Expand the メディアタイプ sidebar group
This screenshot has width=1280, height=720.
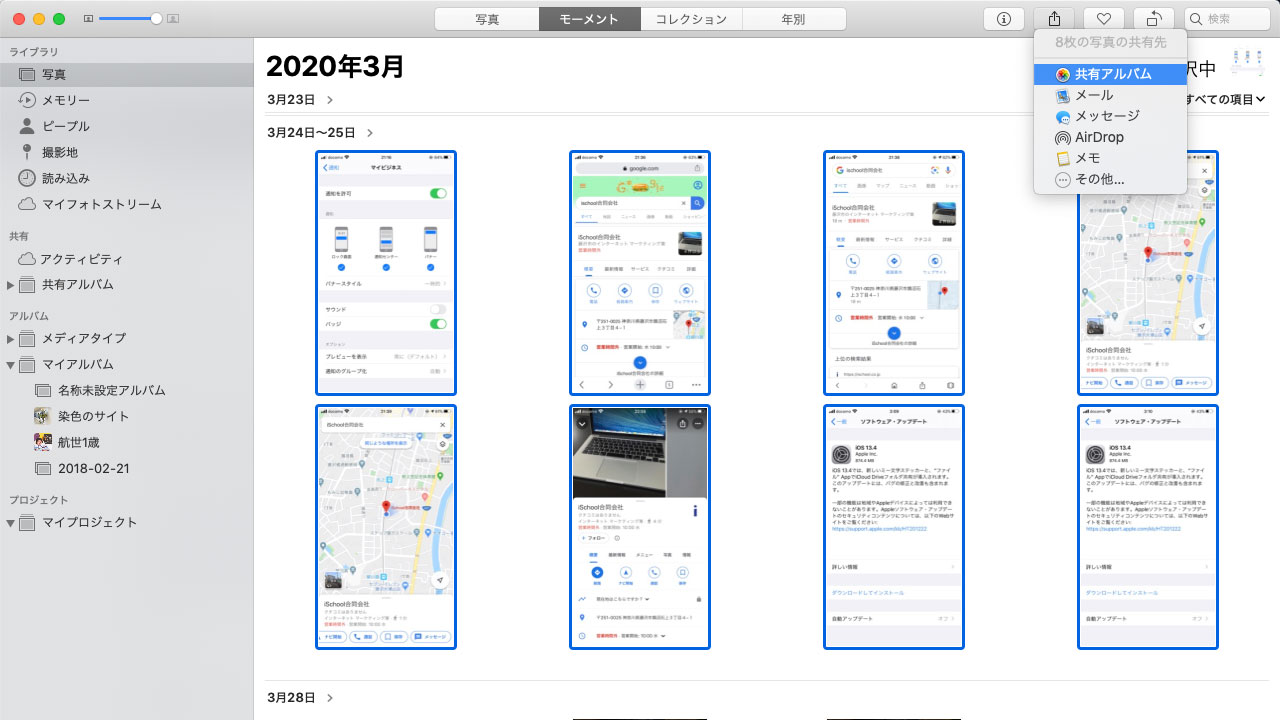(x=11, y=339)
